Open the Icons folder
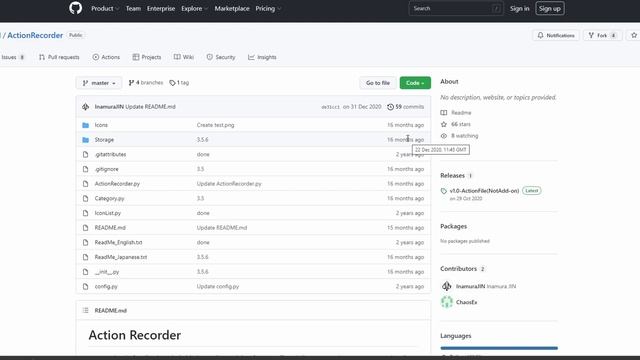The width and height of the screenshot is (640, 360). 101,125
